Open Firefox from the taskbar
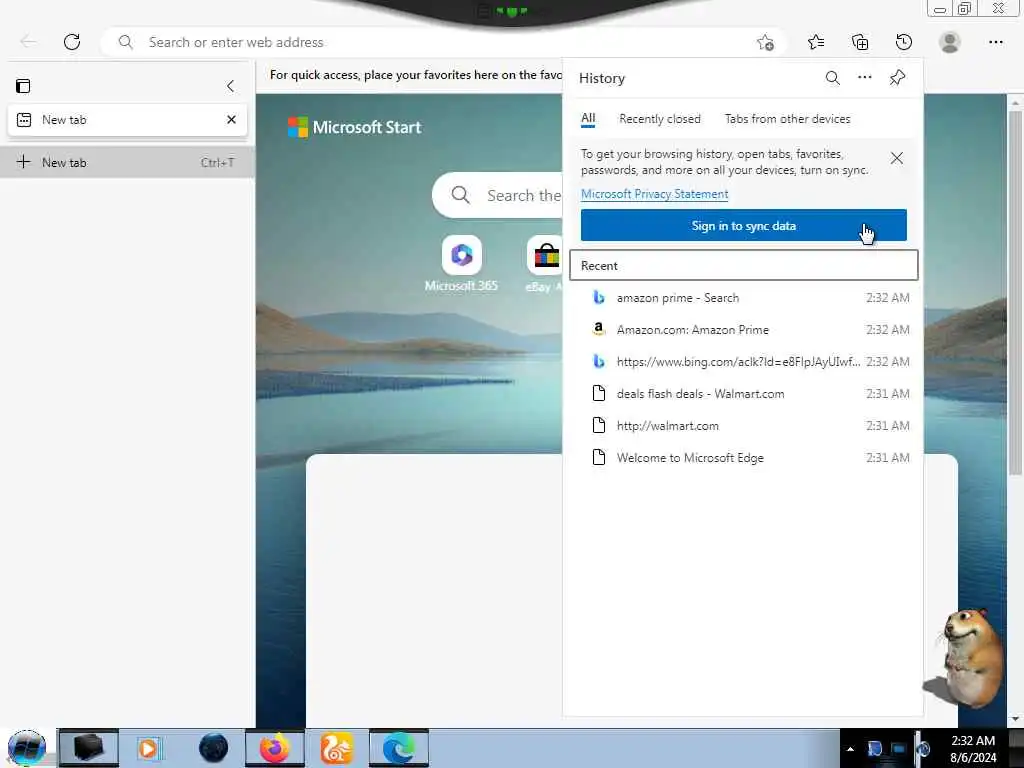The height and width of the screenshot is (768, 1024). point(275,748)
